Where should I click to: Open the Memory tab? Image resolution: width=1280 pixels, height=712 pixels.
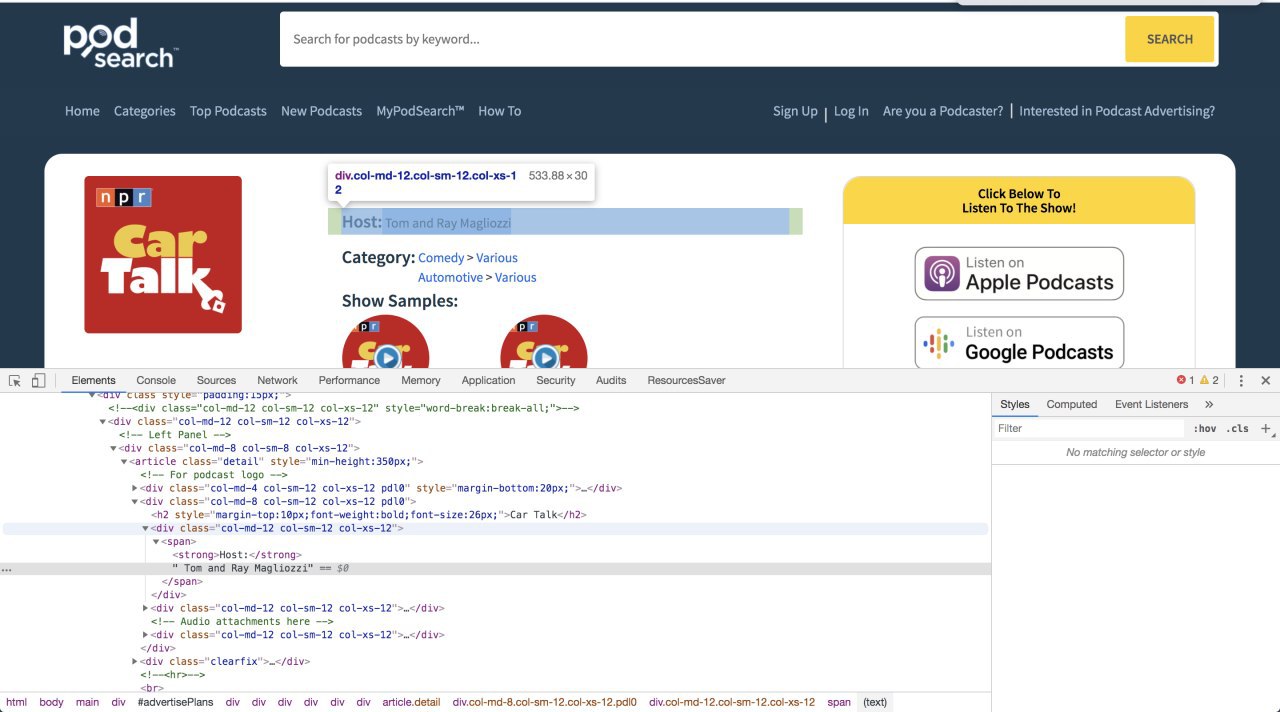421,381
